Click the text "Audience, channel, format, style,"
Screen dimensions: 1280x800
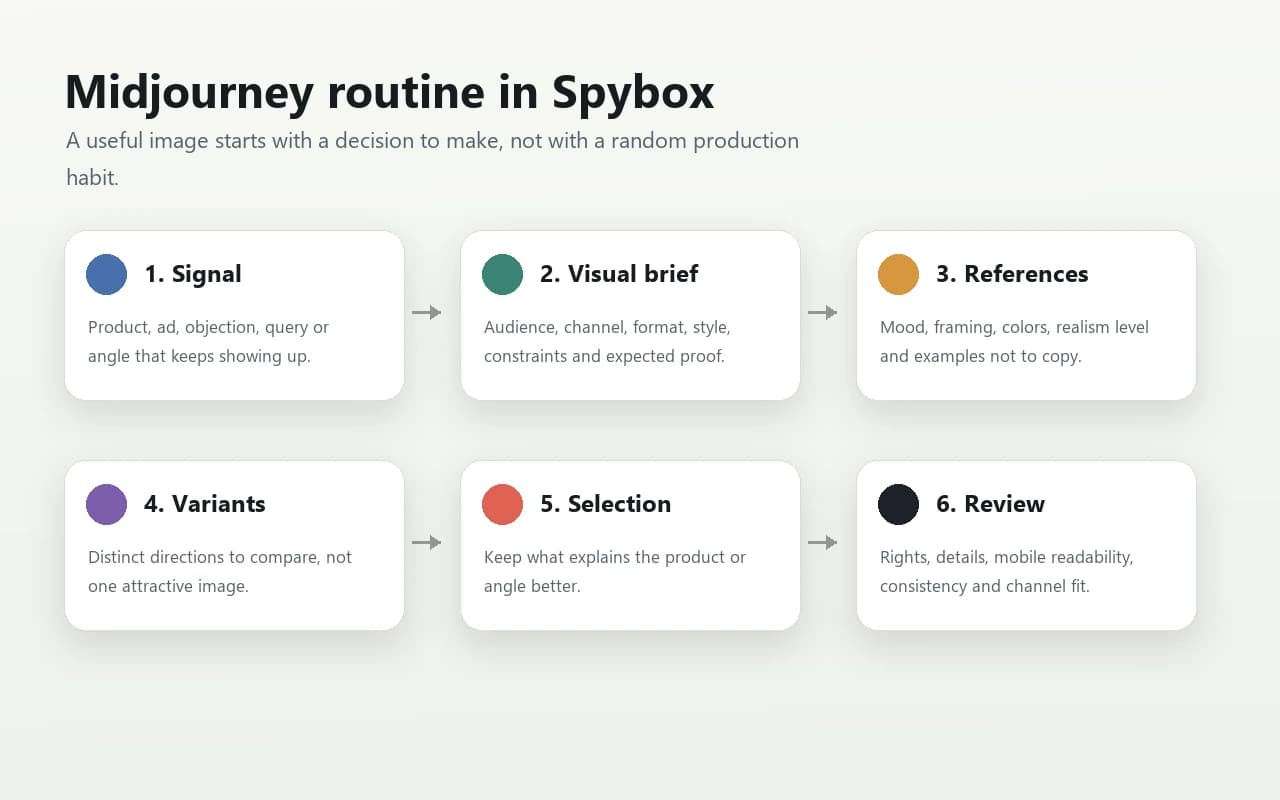[x=607, y=328]
